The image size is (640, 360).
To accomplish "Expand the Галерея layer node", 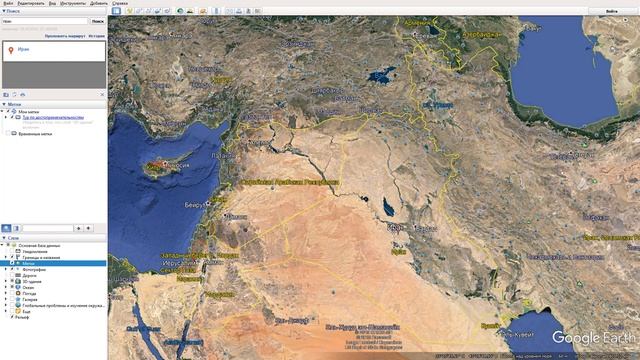I will pos(6,299).
